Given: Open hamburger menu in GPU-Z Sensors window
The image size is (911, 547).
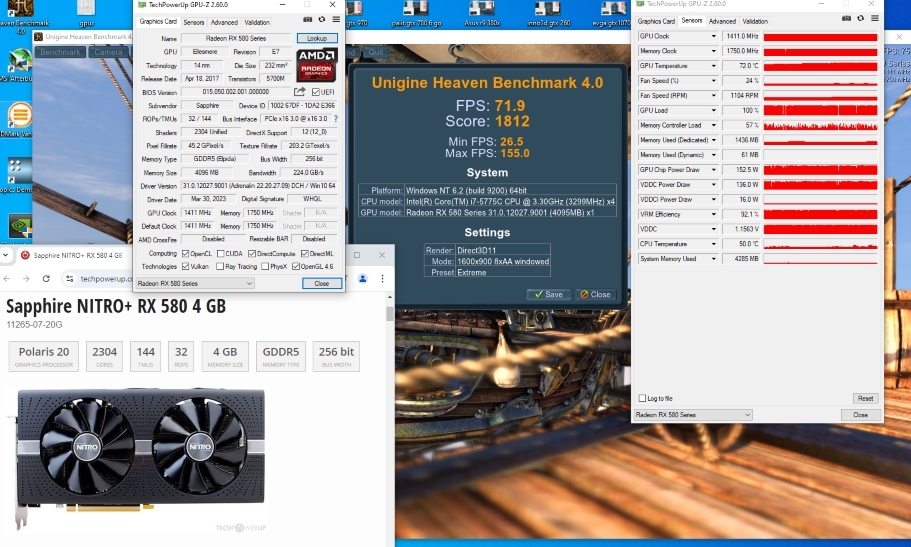Looking at the screenshot, I should pos(874,18).
